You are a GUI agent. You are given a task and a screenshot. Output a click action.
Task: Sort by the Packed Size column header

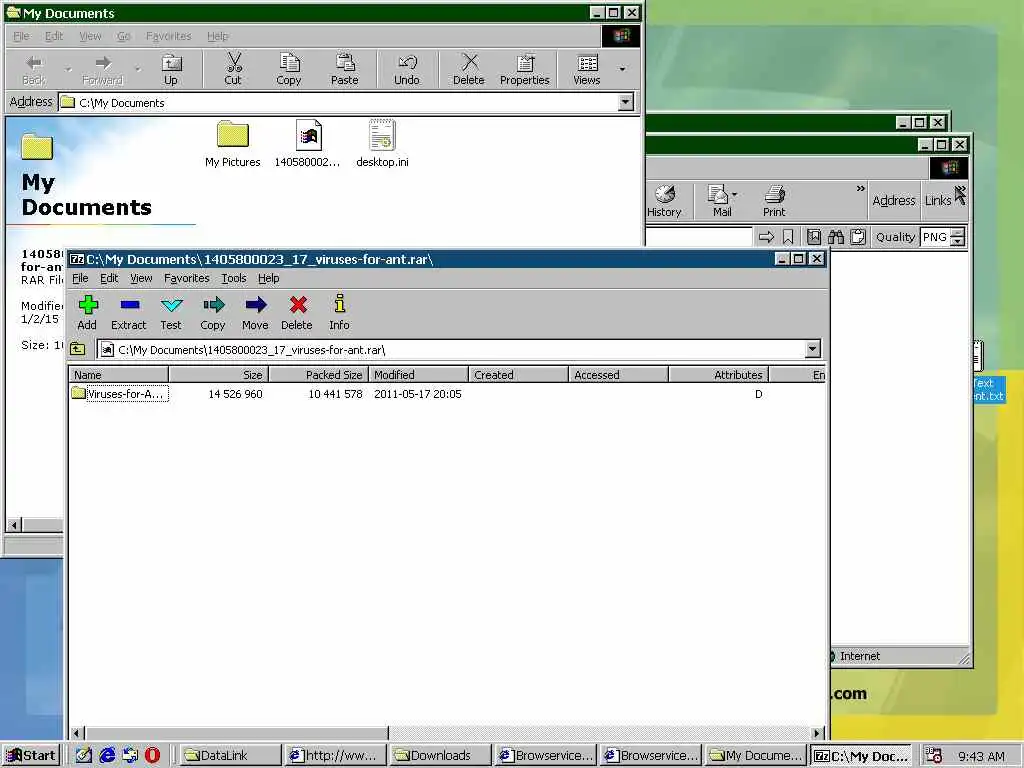pos(319,375)
